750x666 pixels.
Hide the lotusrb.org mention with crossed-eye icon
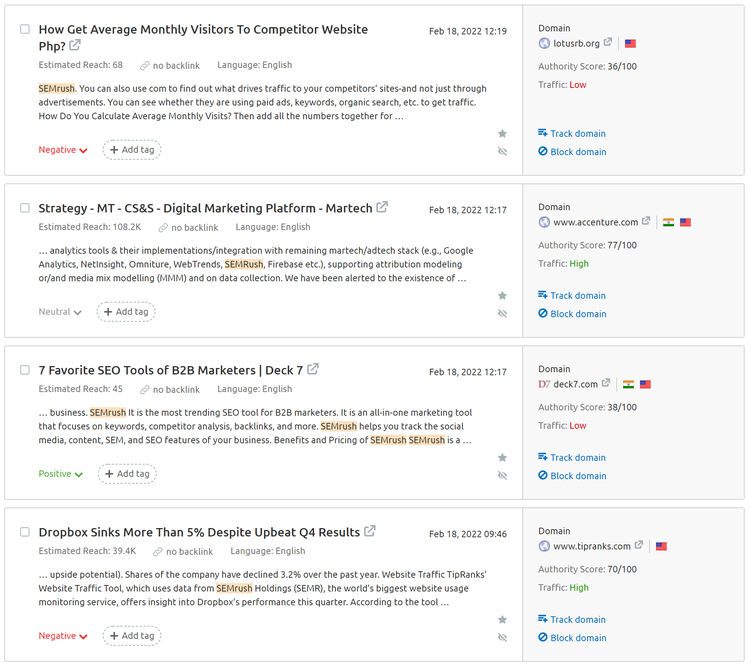(502, 152)
